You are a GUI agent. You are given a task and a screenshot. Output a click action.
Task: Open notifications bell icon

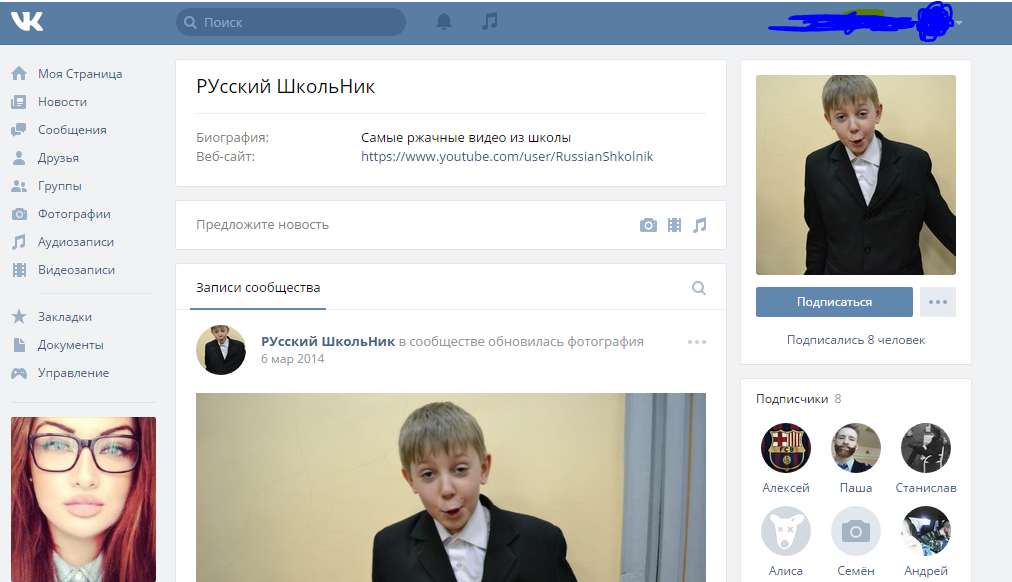tap(444, 22)
